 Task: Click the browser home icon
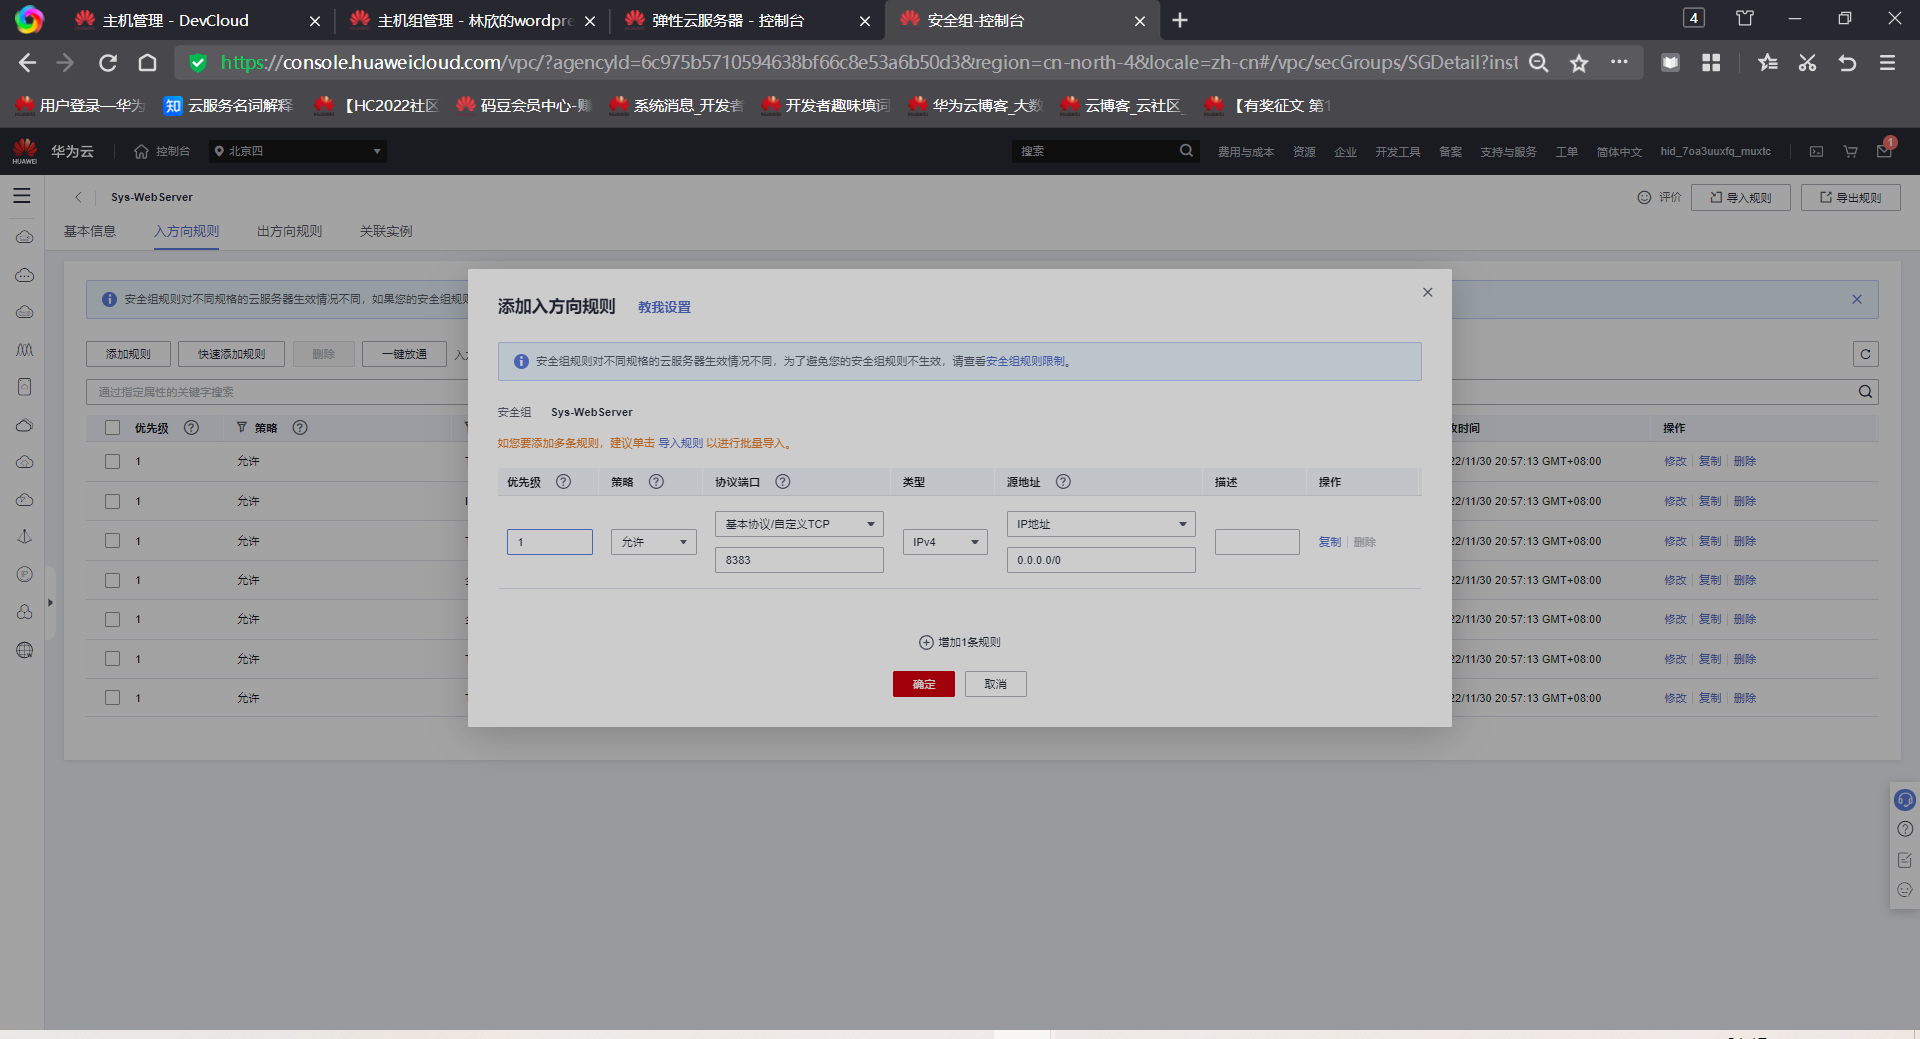(147, 63)
